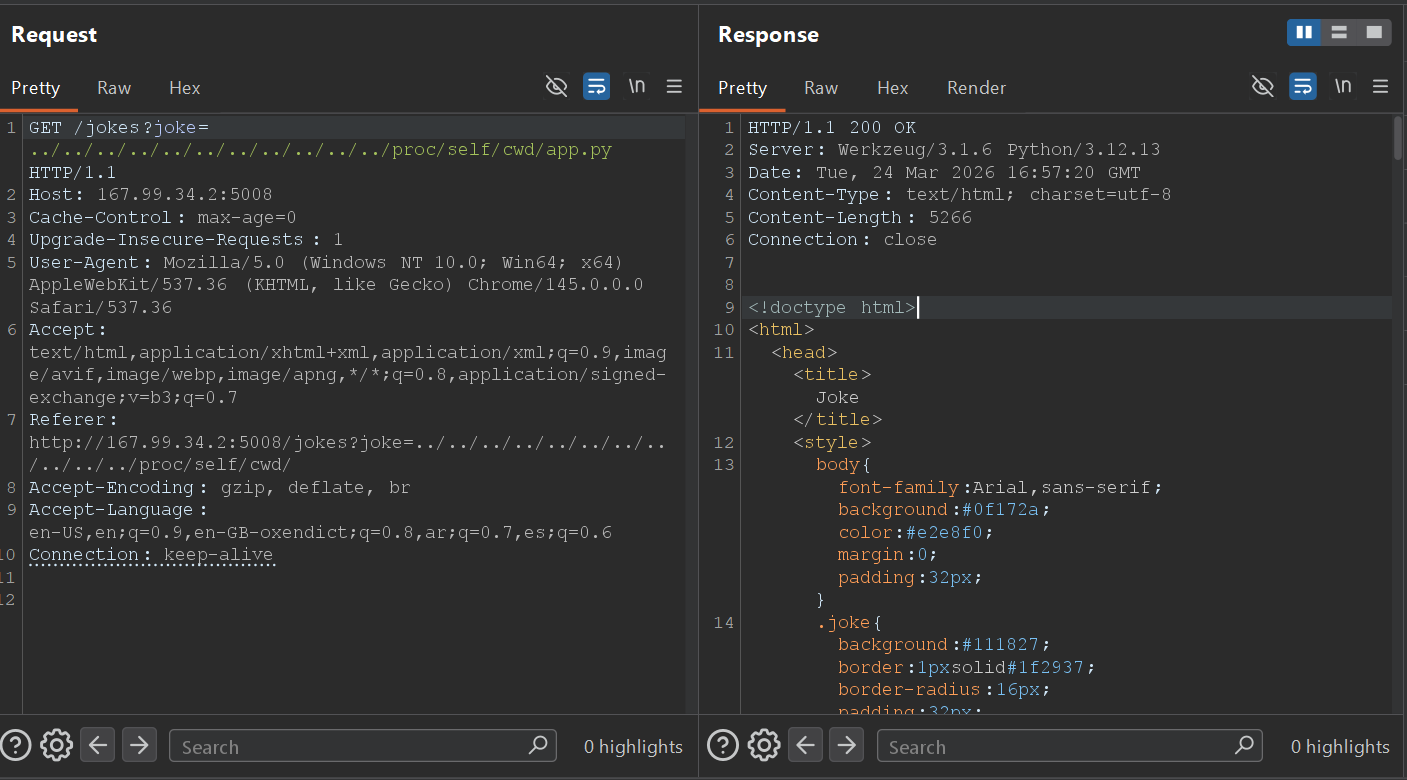1407x780 pixels.
Task: Switch to Pretty tab in Response
Action: (742, 88)
